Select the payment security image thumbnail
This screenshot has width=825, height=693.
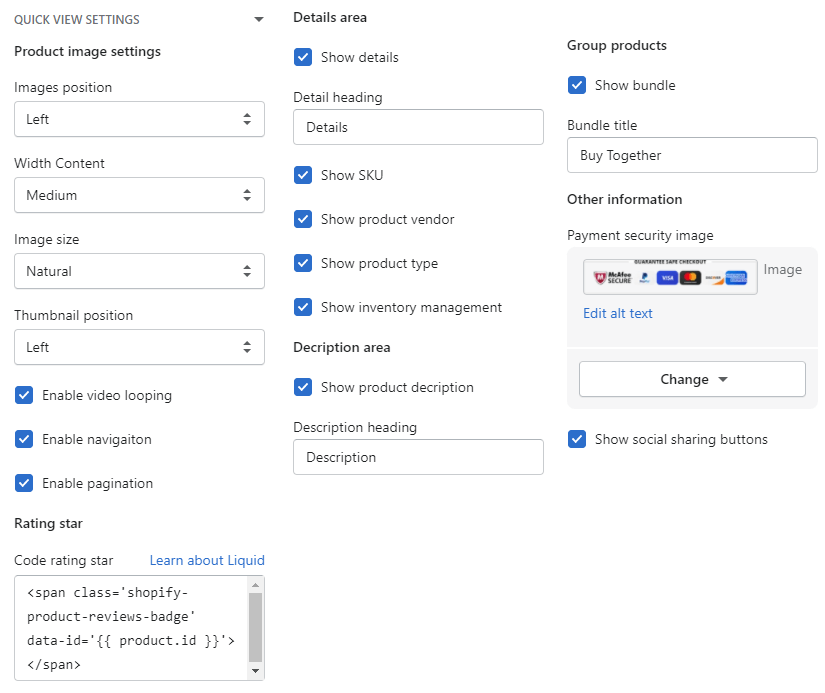click(x=670, y=277)
